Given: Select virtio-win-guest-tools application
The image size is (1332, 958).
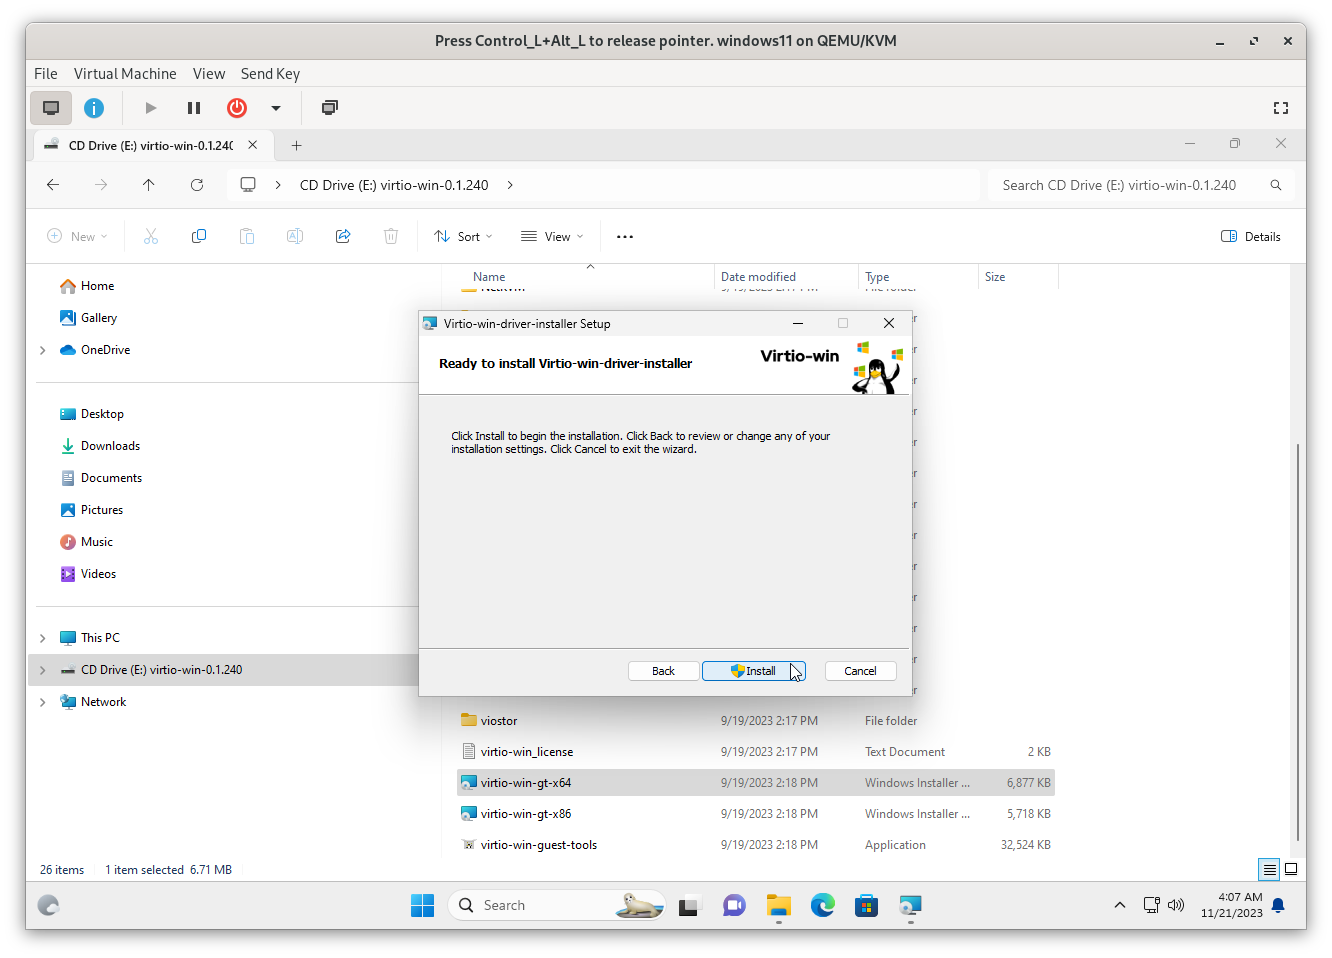Looking at the screenshot, I should coord(756,845).
